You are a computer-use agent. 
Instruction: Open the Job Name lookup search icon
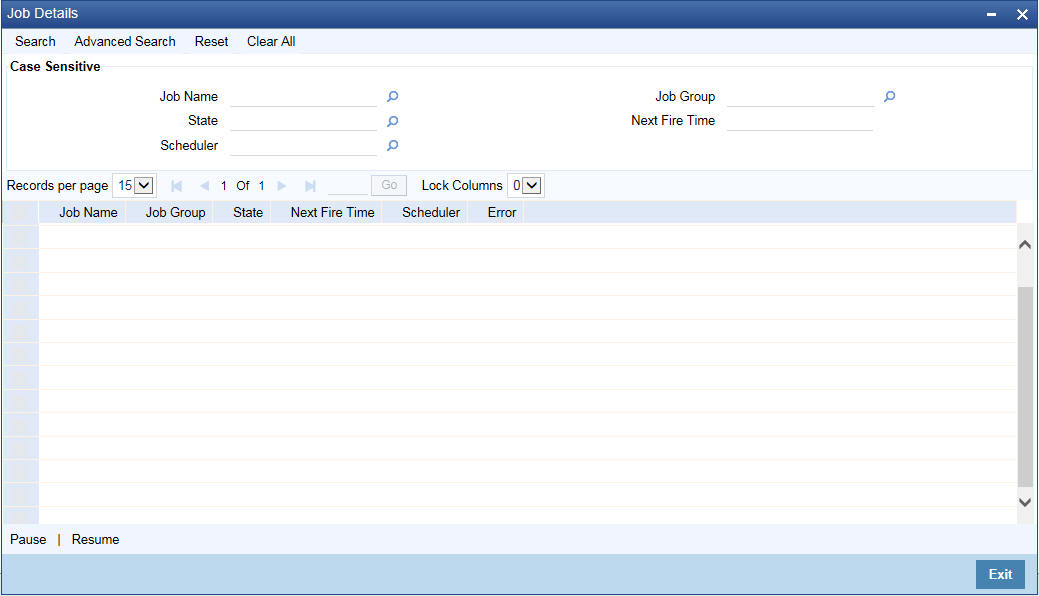(x=392, y=97)
